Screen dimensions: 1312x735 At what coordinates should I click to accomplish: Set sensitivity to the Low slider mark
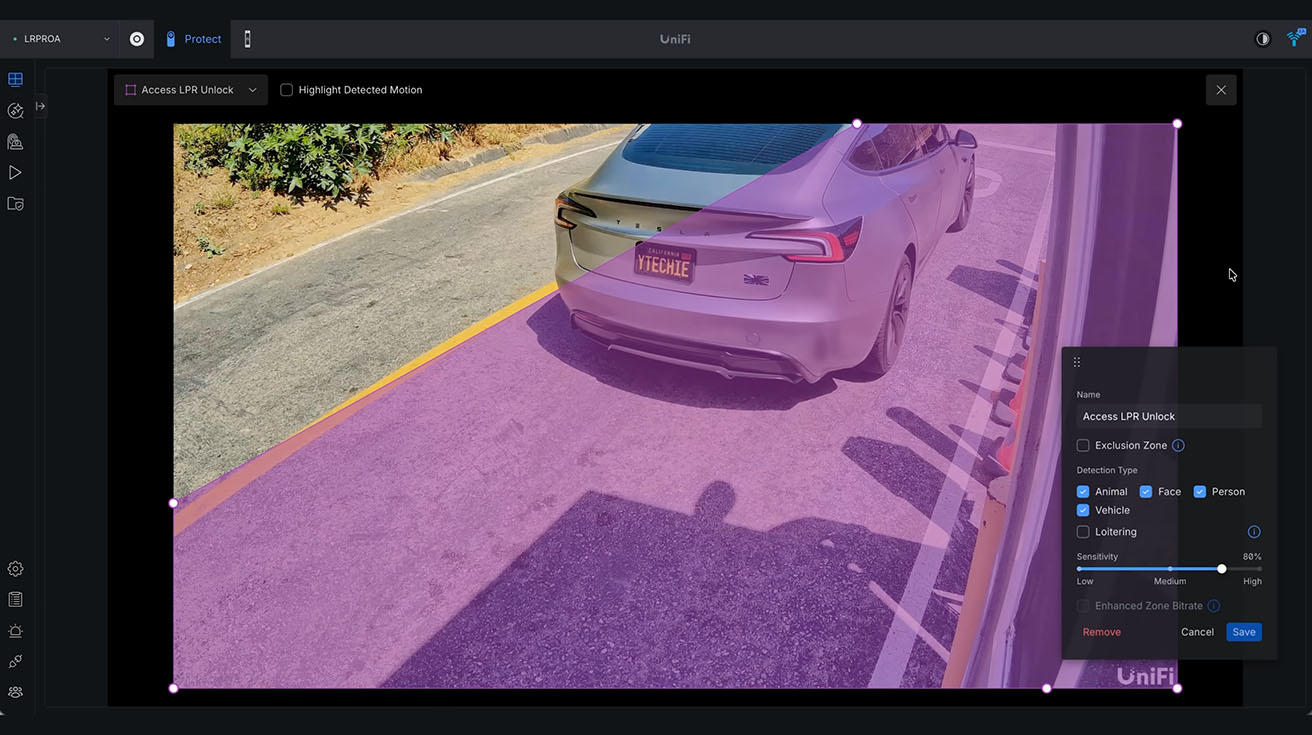coord(1079,569)
